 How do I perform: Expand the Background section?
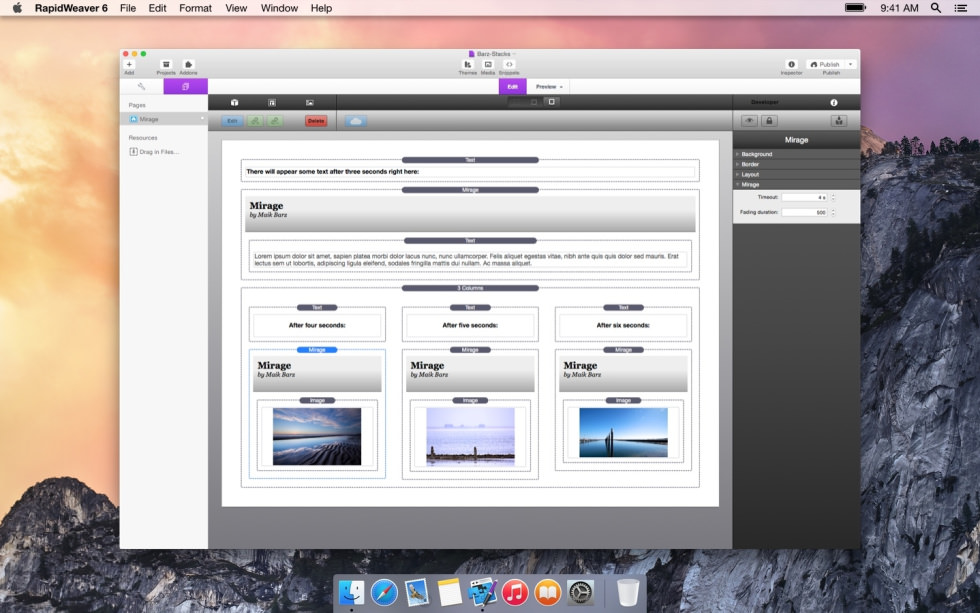(796, 154)
